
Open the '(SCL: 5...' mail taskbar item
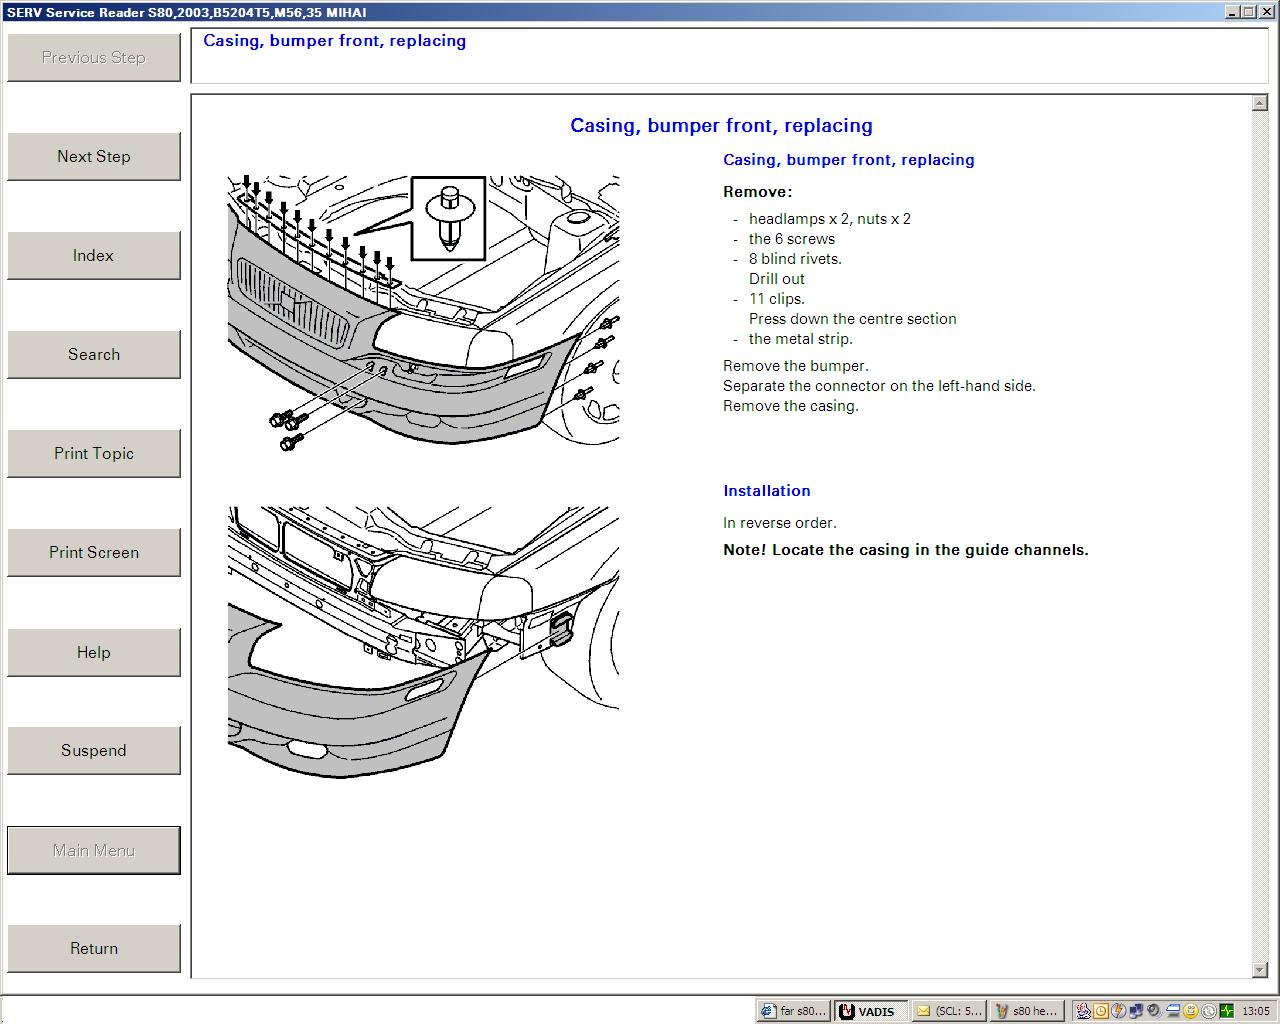949,1011
